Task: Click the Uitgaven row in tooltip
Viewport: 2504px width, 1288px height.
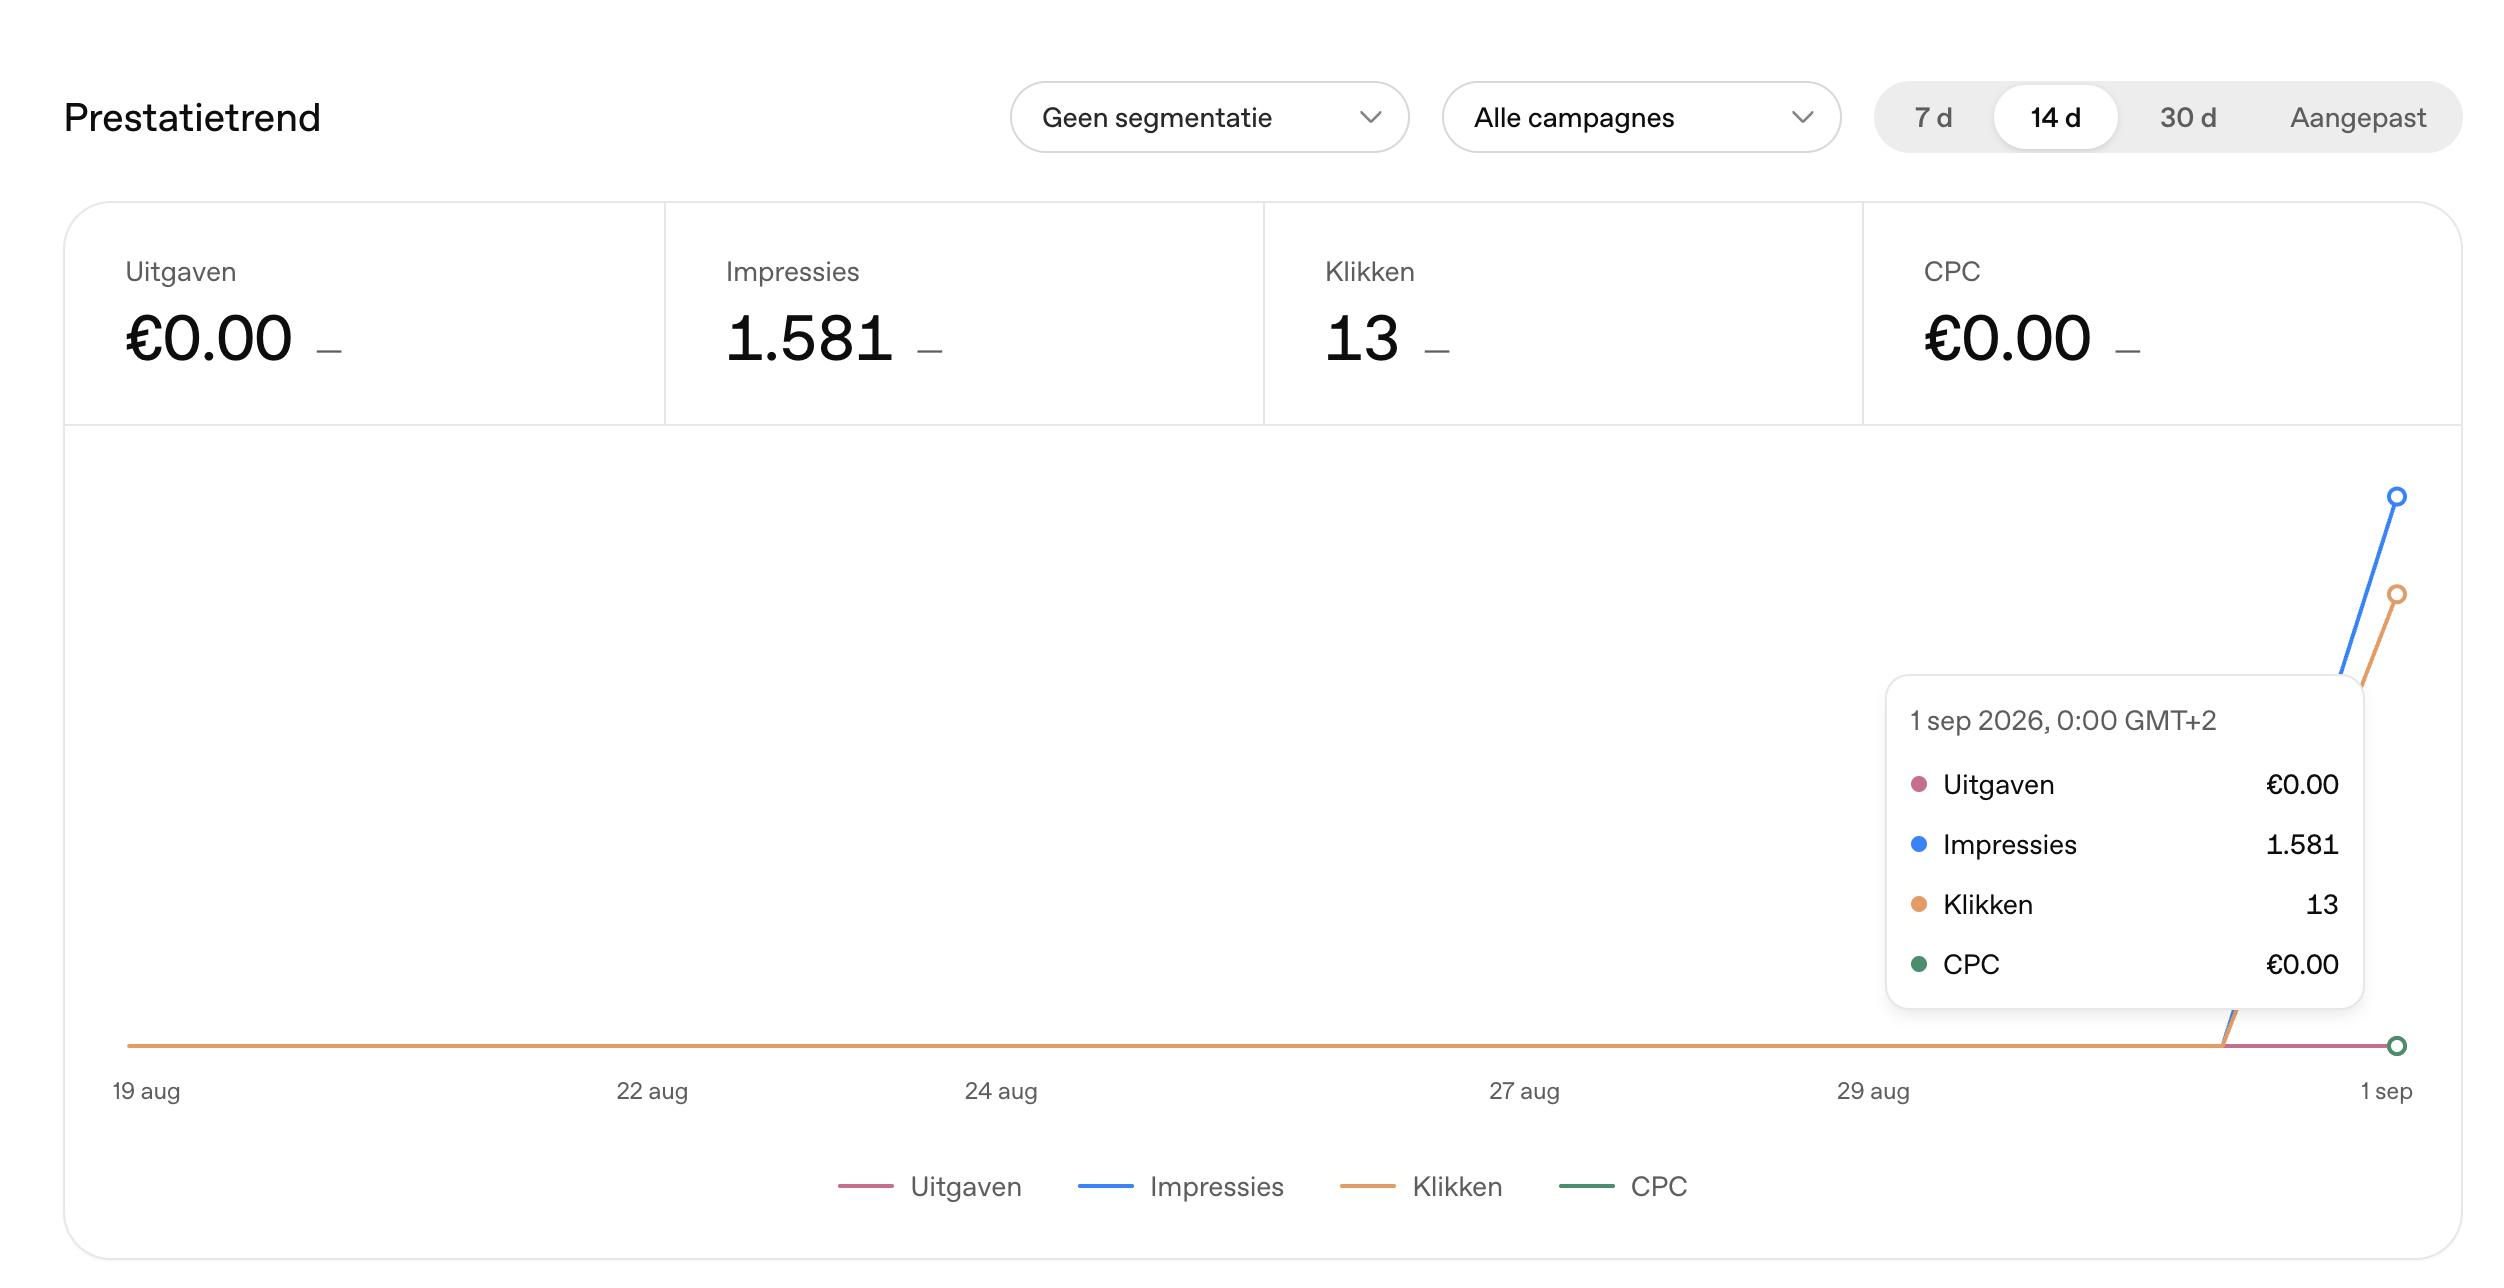Action: [2124, 784]
